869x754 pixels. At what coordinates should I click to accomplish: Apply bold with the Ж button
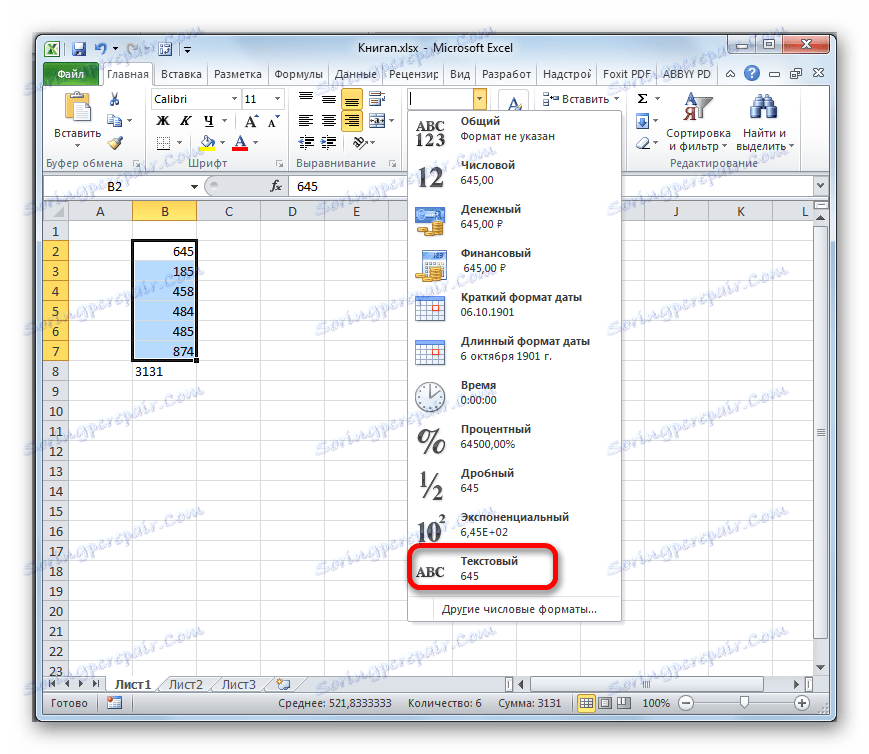click(162, 121)
